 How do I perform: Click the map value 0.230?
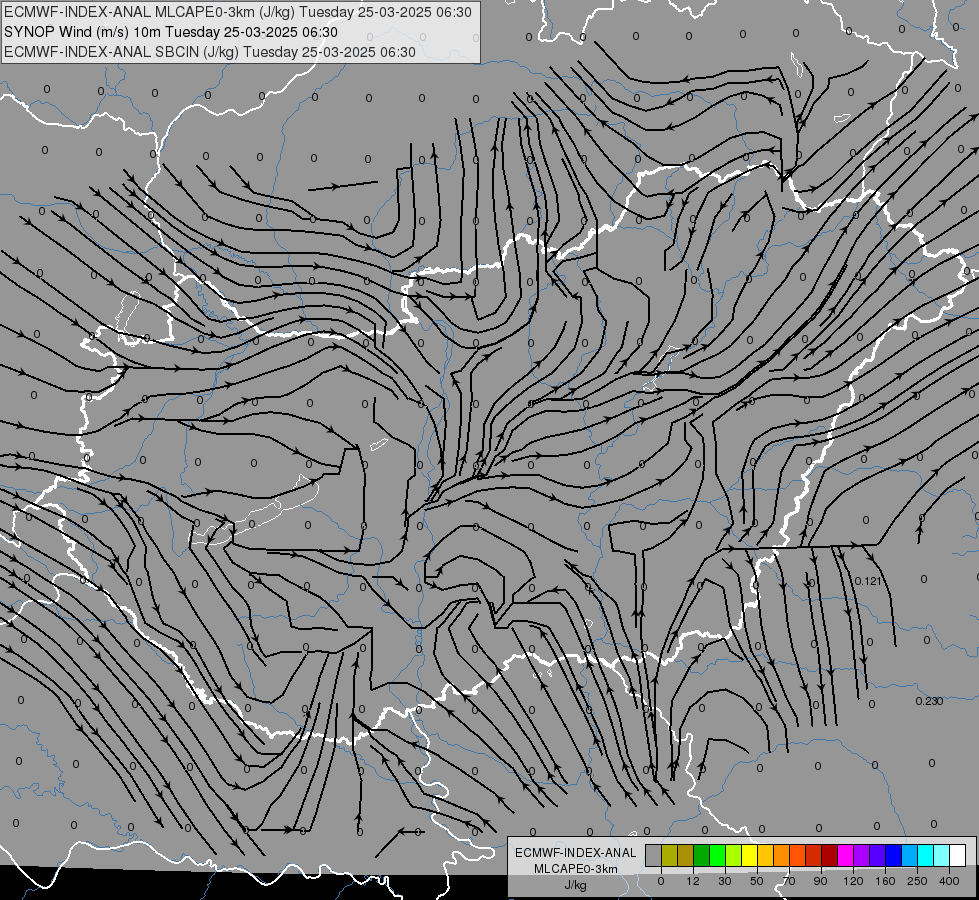tap(929, 701)
